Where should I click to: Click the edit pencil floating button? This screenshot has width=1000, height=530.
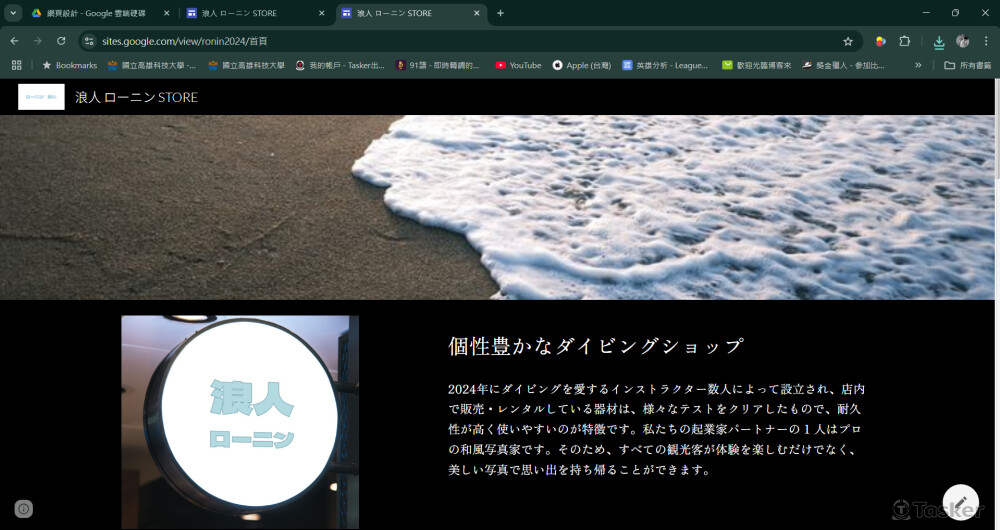(960, 502)
